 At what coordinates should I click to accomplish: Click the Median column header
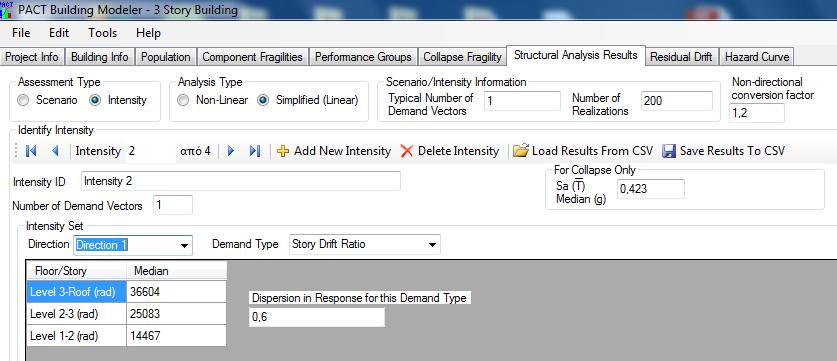tap(176, 271)
